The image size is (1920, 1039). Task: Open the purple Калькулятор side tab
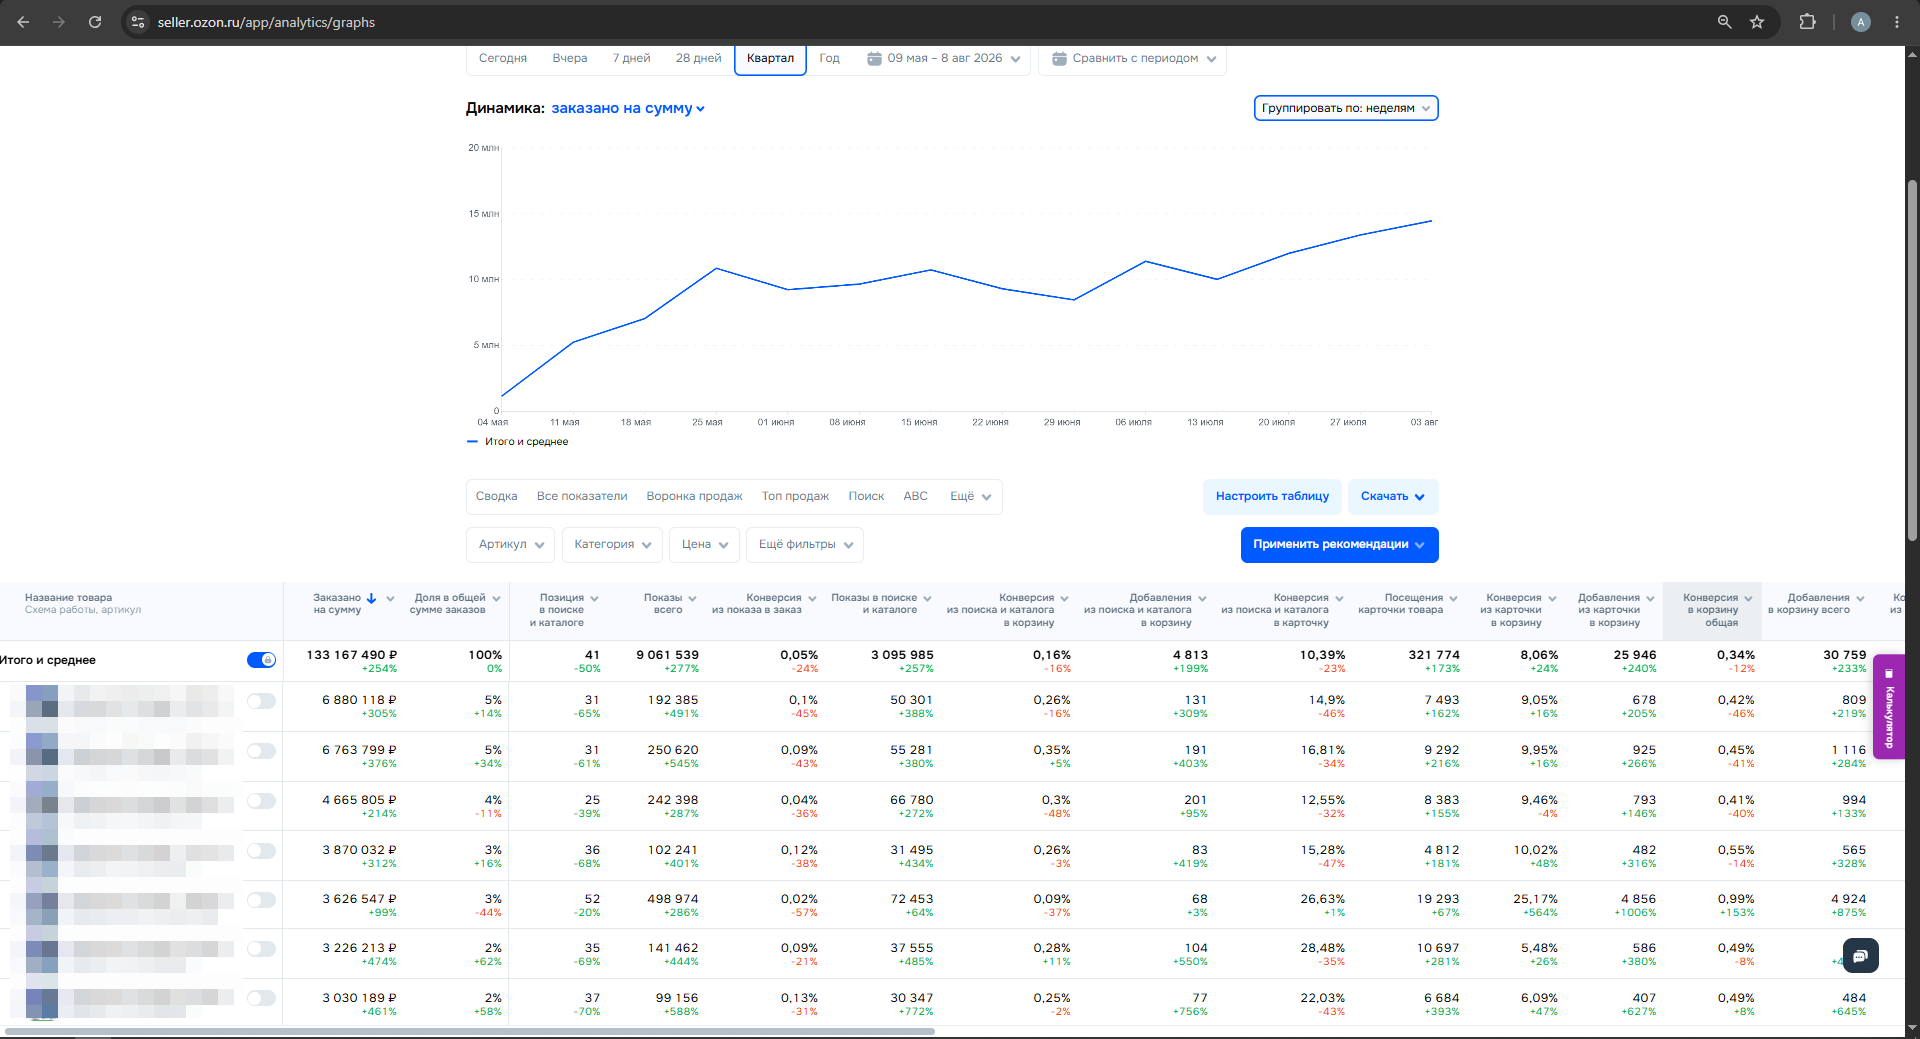click(x=1889, y=707)
